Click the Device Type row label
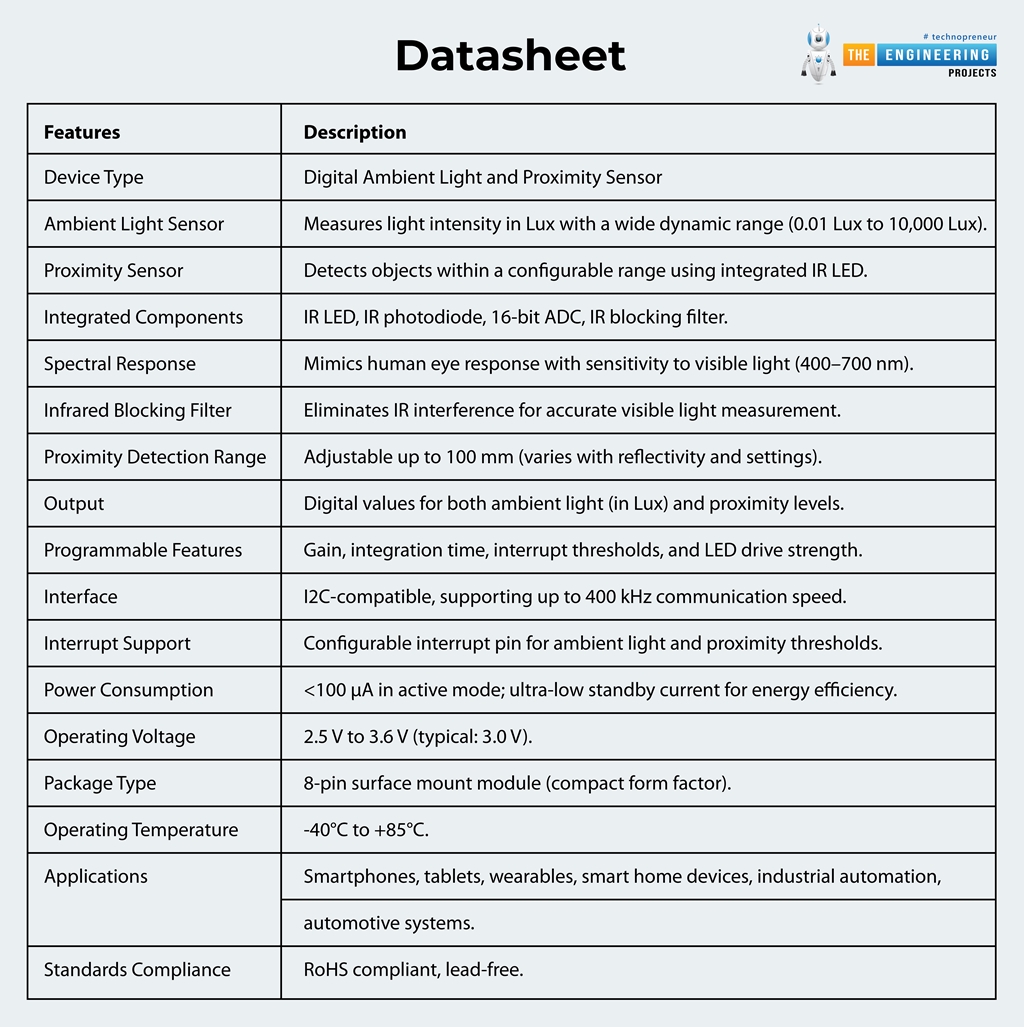1024x1027 pixels. (94, 178)
